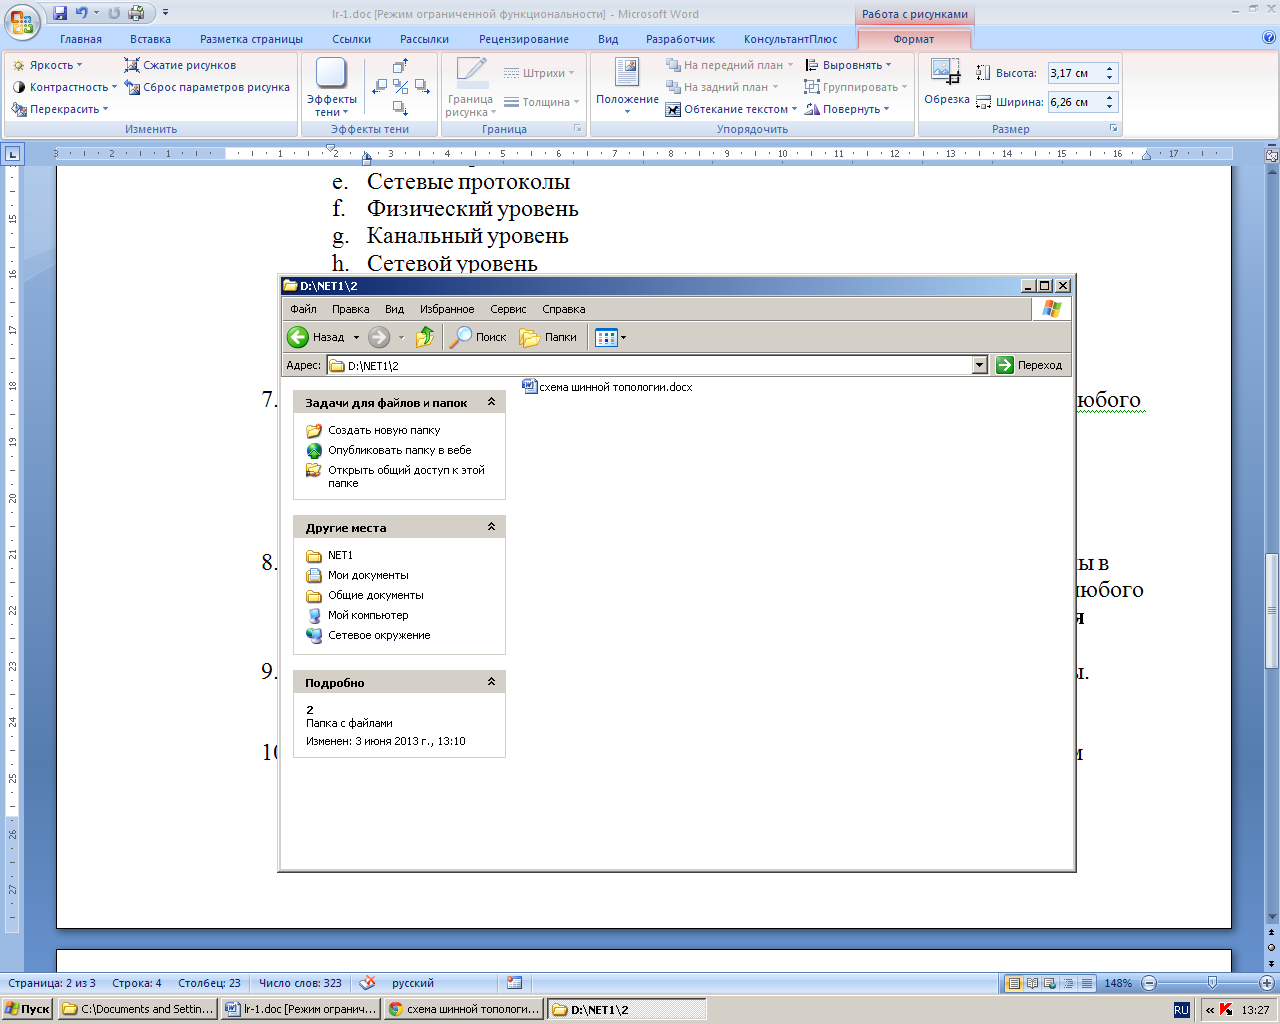Screen dimensions: 1280x1024
Task: Nudge shadow down icon
Action: pyautogui.click(x=400, y=108)
